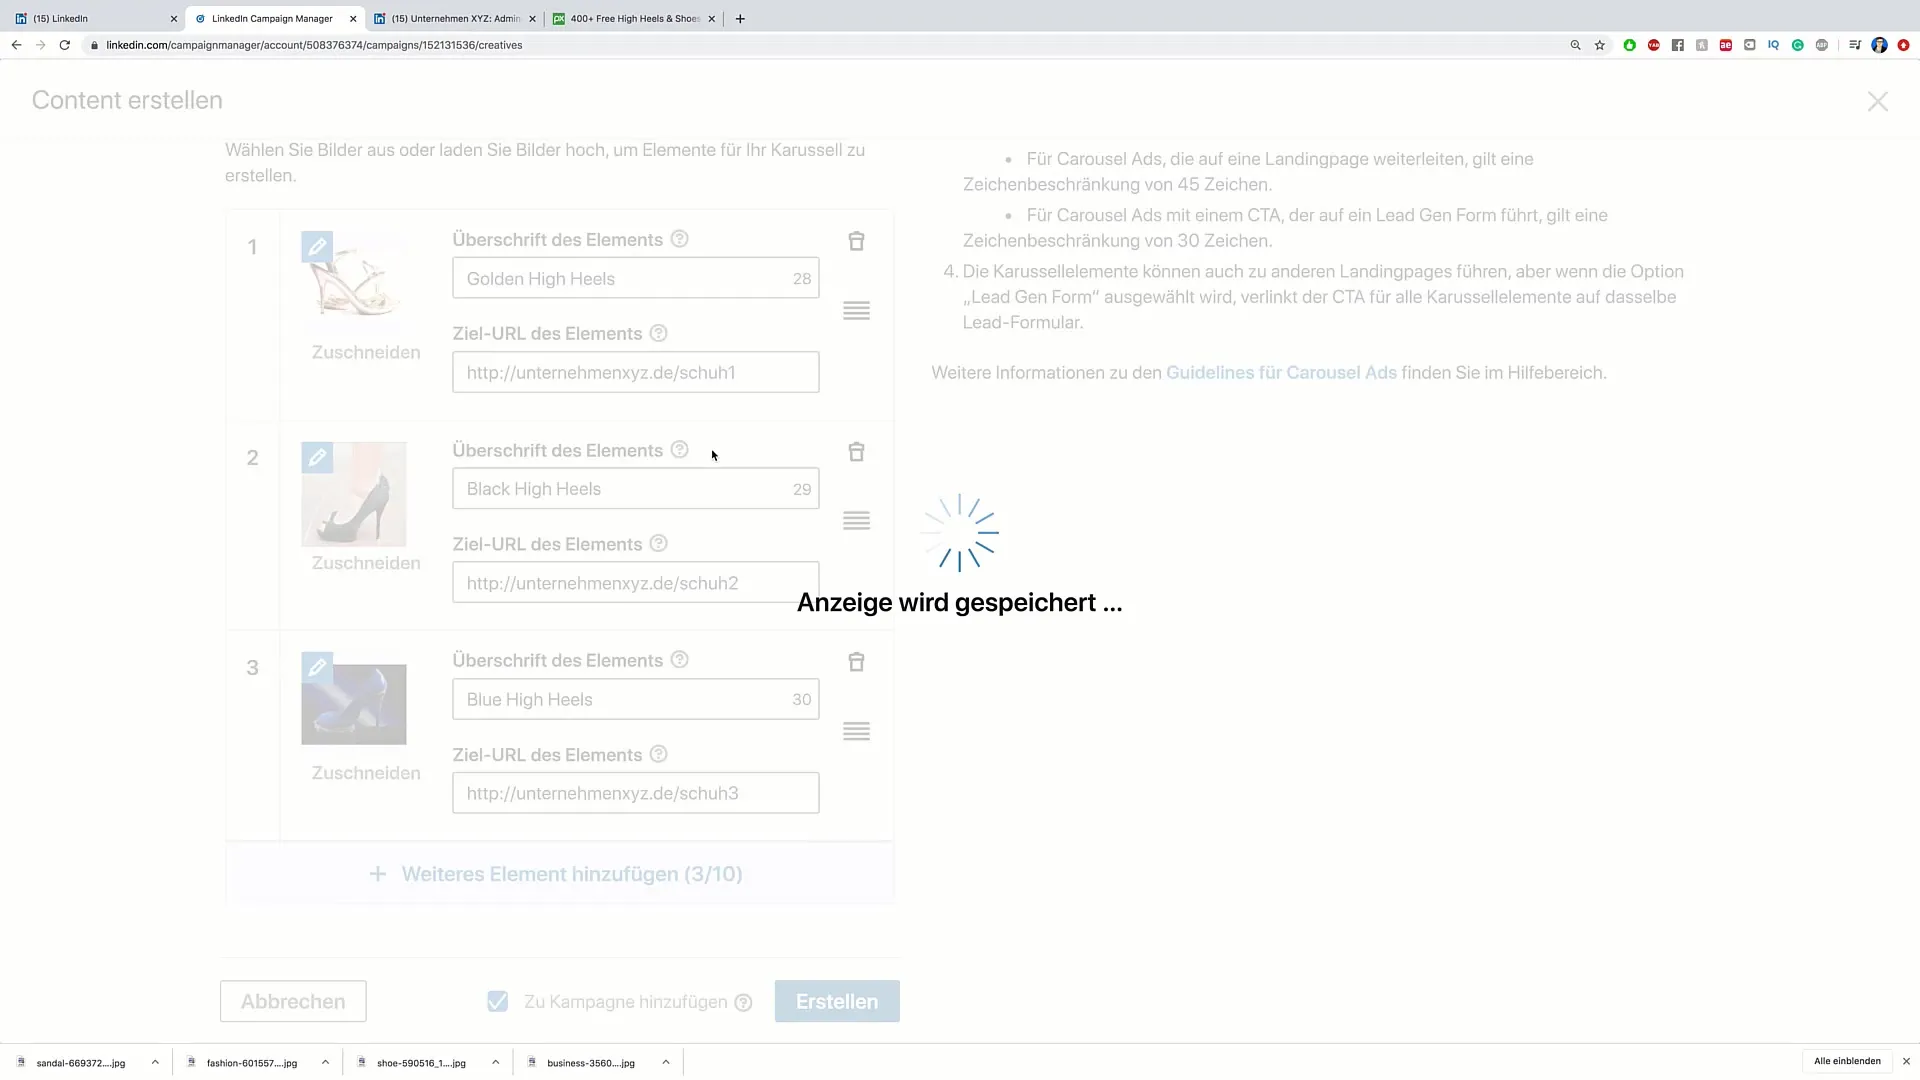
Task: Open browser zoom magnifier icon
Action: click(1575, 45)
